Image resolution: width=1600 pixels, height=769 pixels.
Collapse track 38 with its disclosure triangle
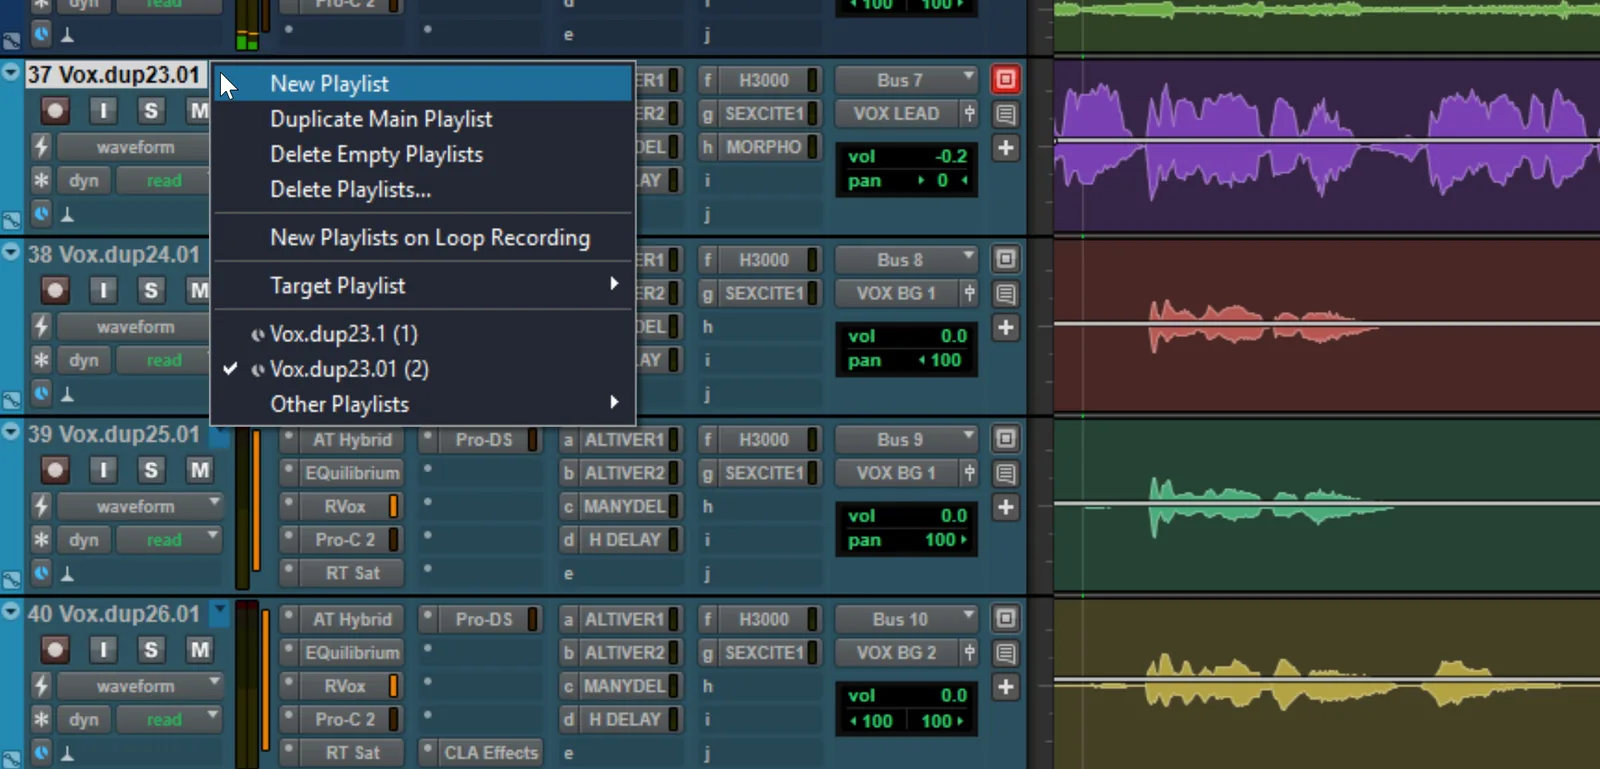pyautogui.click(x=11, y=252)
